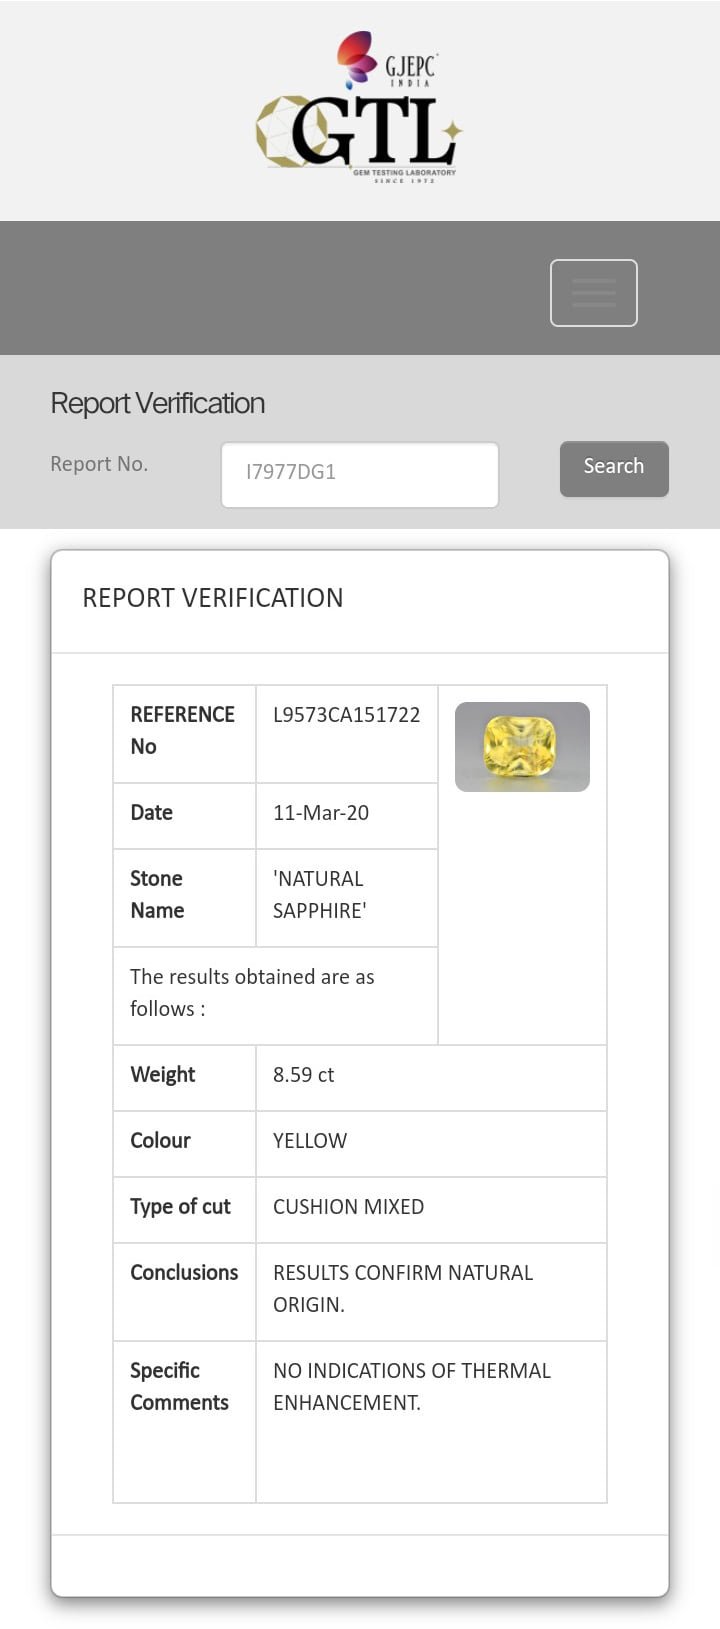Click the CUSHION MIXED cut value
Screen dimensions: 720x1629
point(348,1207)
